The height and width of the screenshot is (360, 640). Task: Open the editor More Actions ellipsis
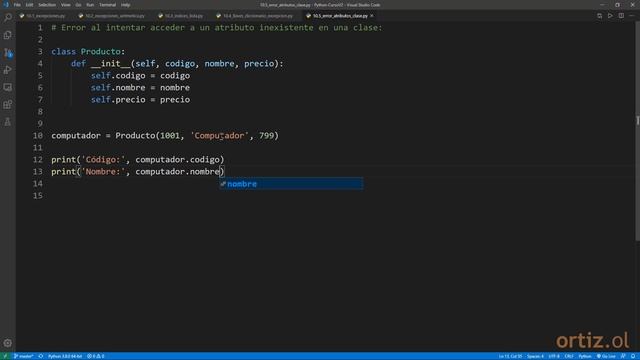(x=632, y=16)
